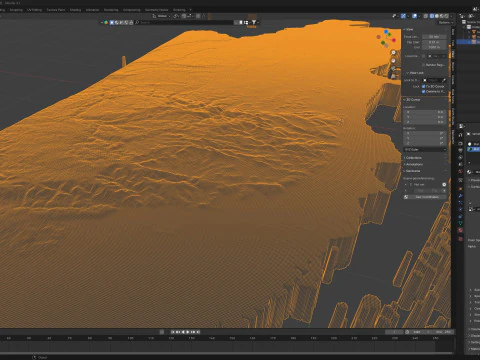The image size is (480, 360).
Task: Click the timeline current frame field
Action: click(394, 332)
